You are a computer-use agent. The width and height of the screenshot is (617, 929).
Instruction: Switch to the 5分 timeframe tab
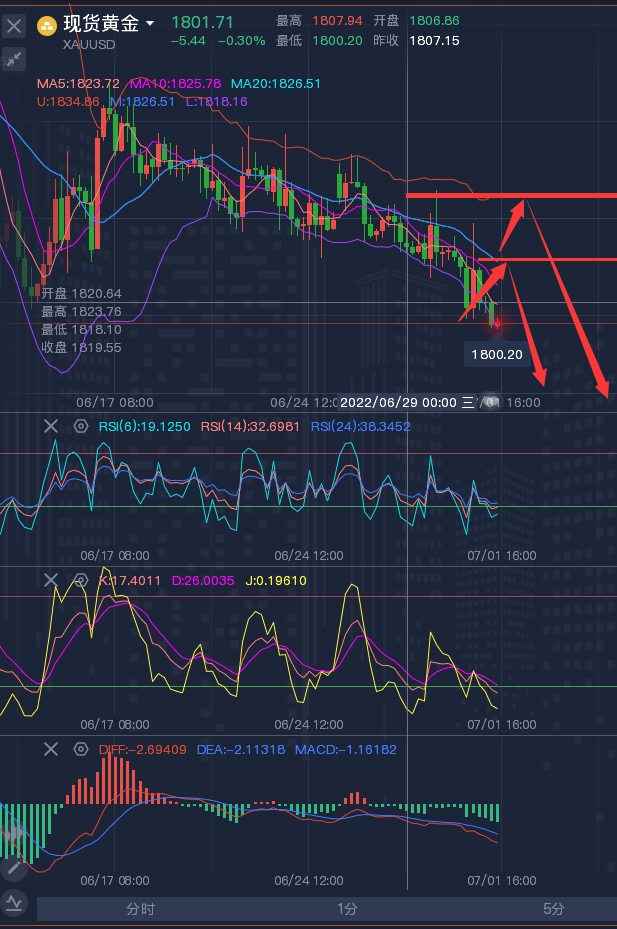(x=553, y=909)
